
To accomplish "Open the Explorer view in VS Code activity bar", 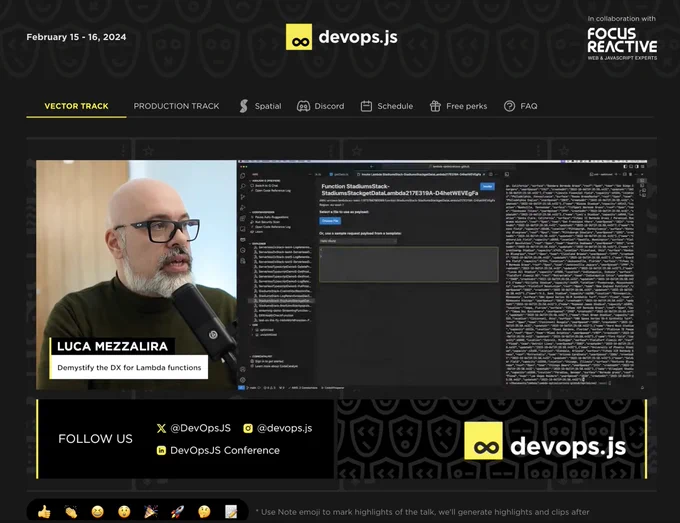I will coord(242,176).
